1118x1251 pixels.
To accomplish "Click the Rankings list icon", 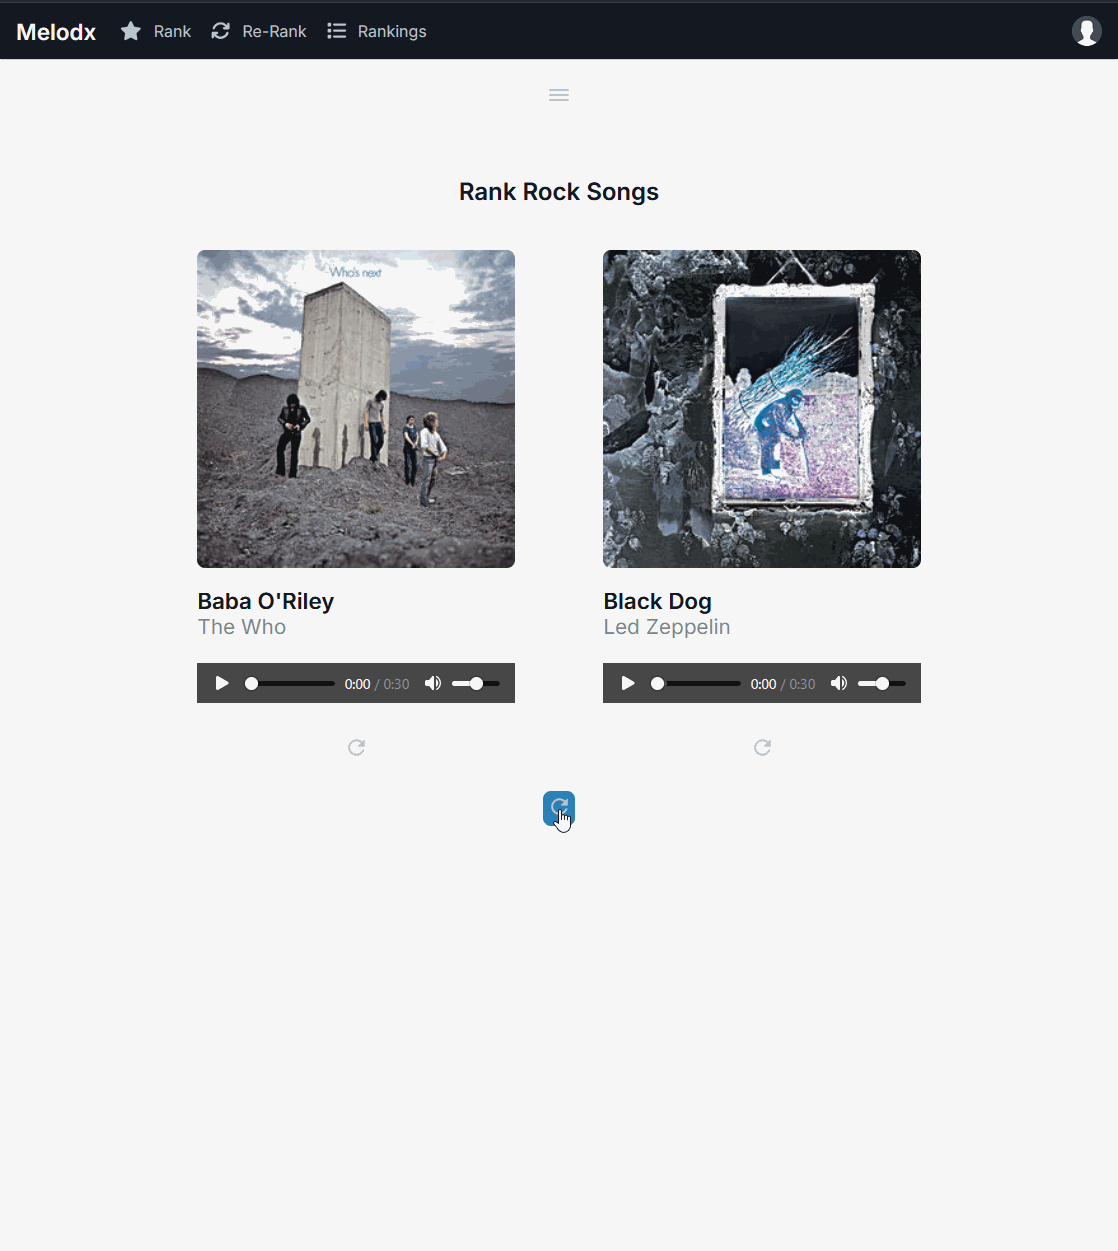I will coord(337,31).
